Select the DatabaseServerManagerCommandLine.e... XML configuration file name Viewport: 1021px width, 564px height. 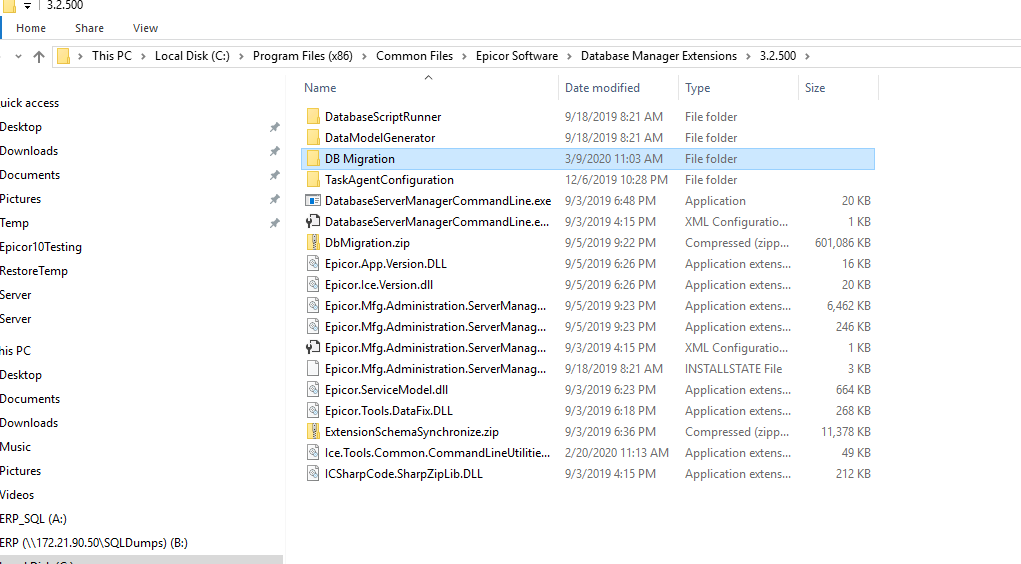point(437,222)
